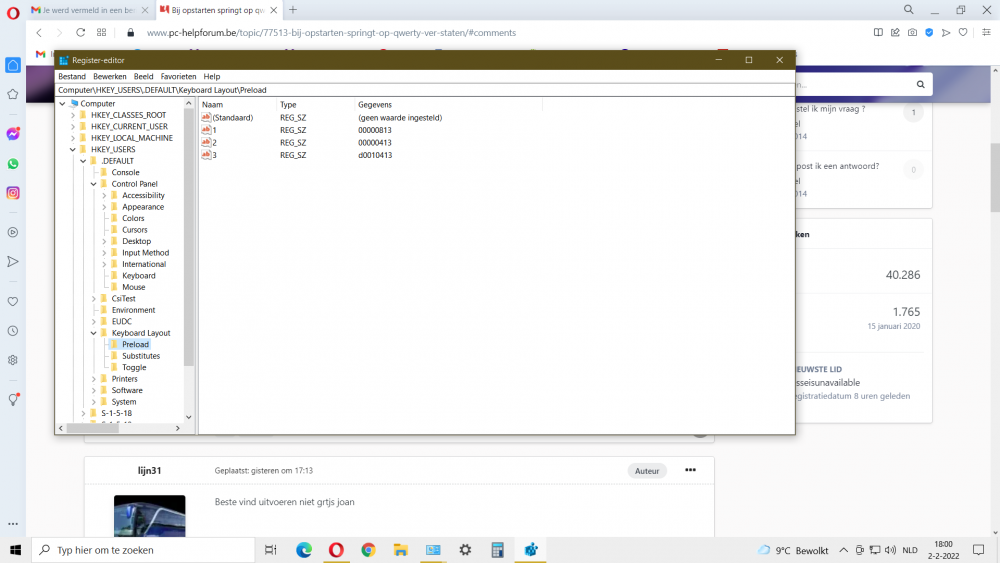
Task: Expand the HKEY_CURRENT_USER node
Action: click(x=73, y=126)
